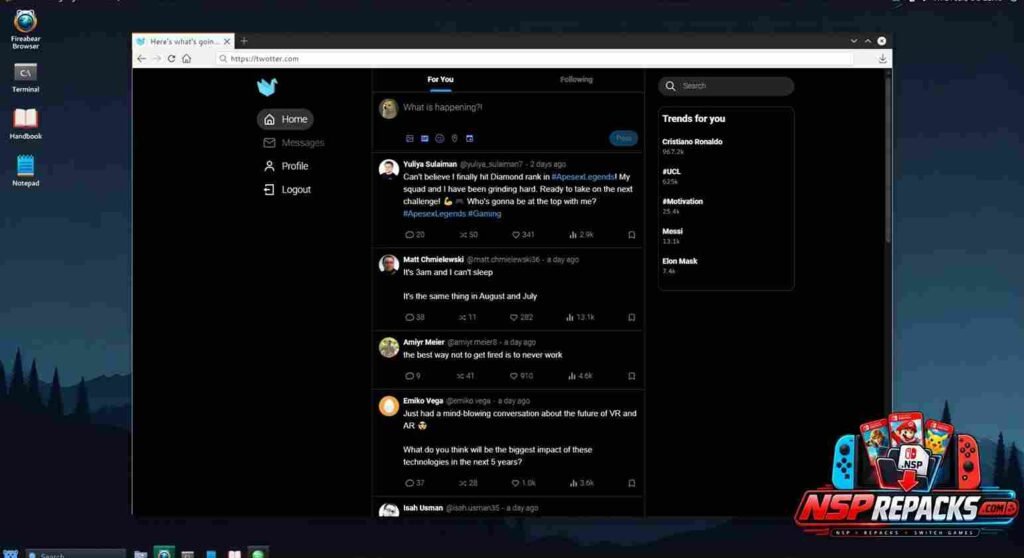This screenshot has width=1024, height=558.
Task: Open the #Gaming hashtag link
Action: [485, 214]
